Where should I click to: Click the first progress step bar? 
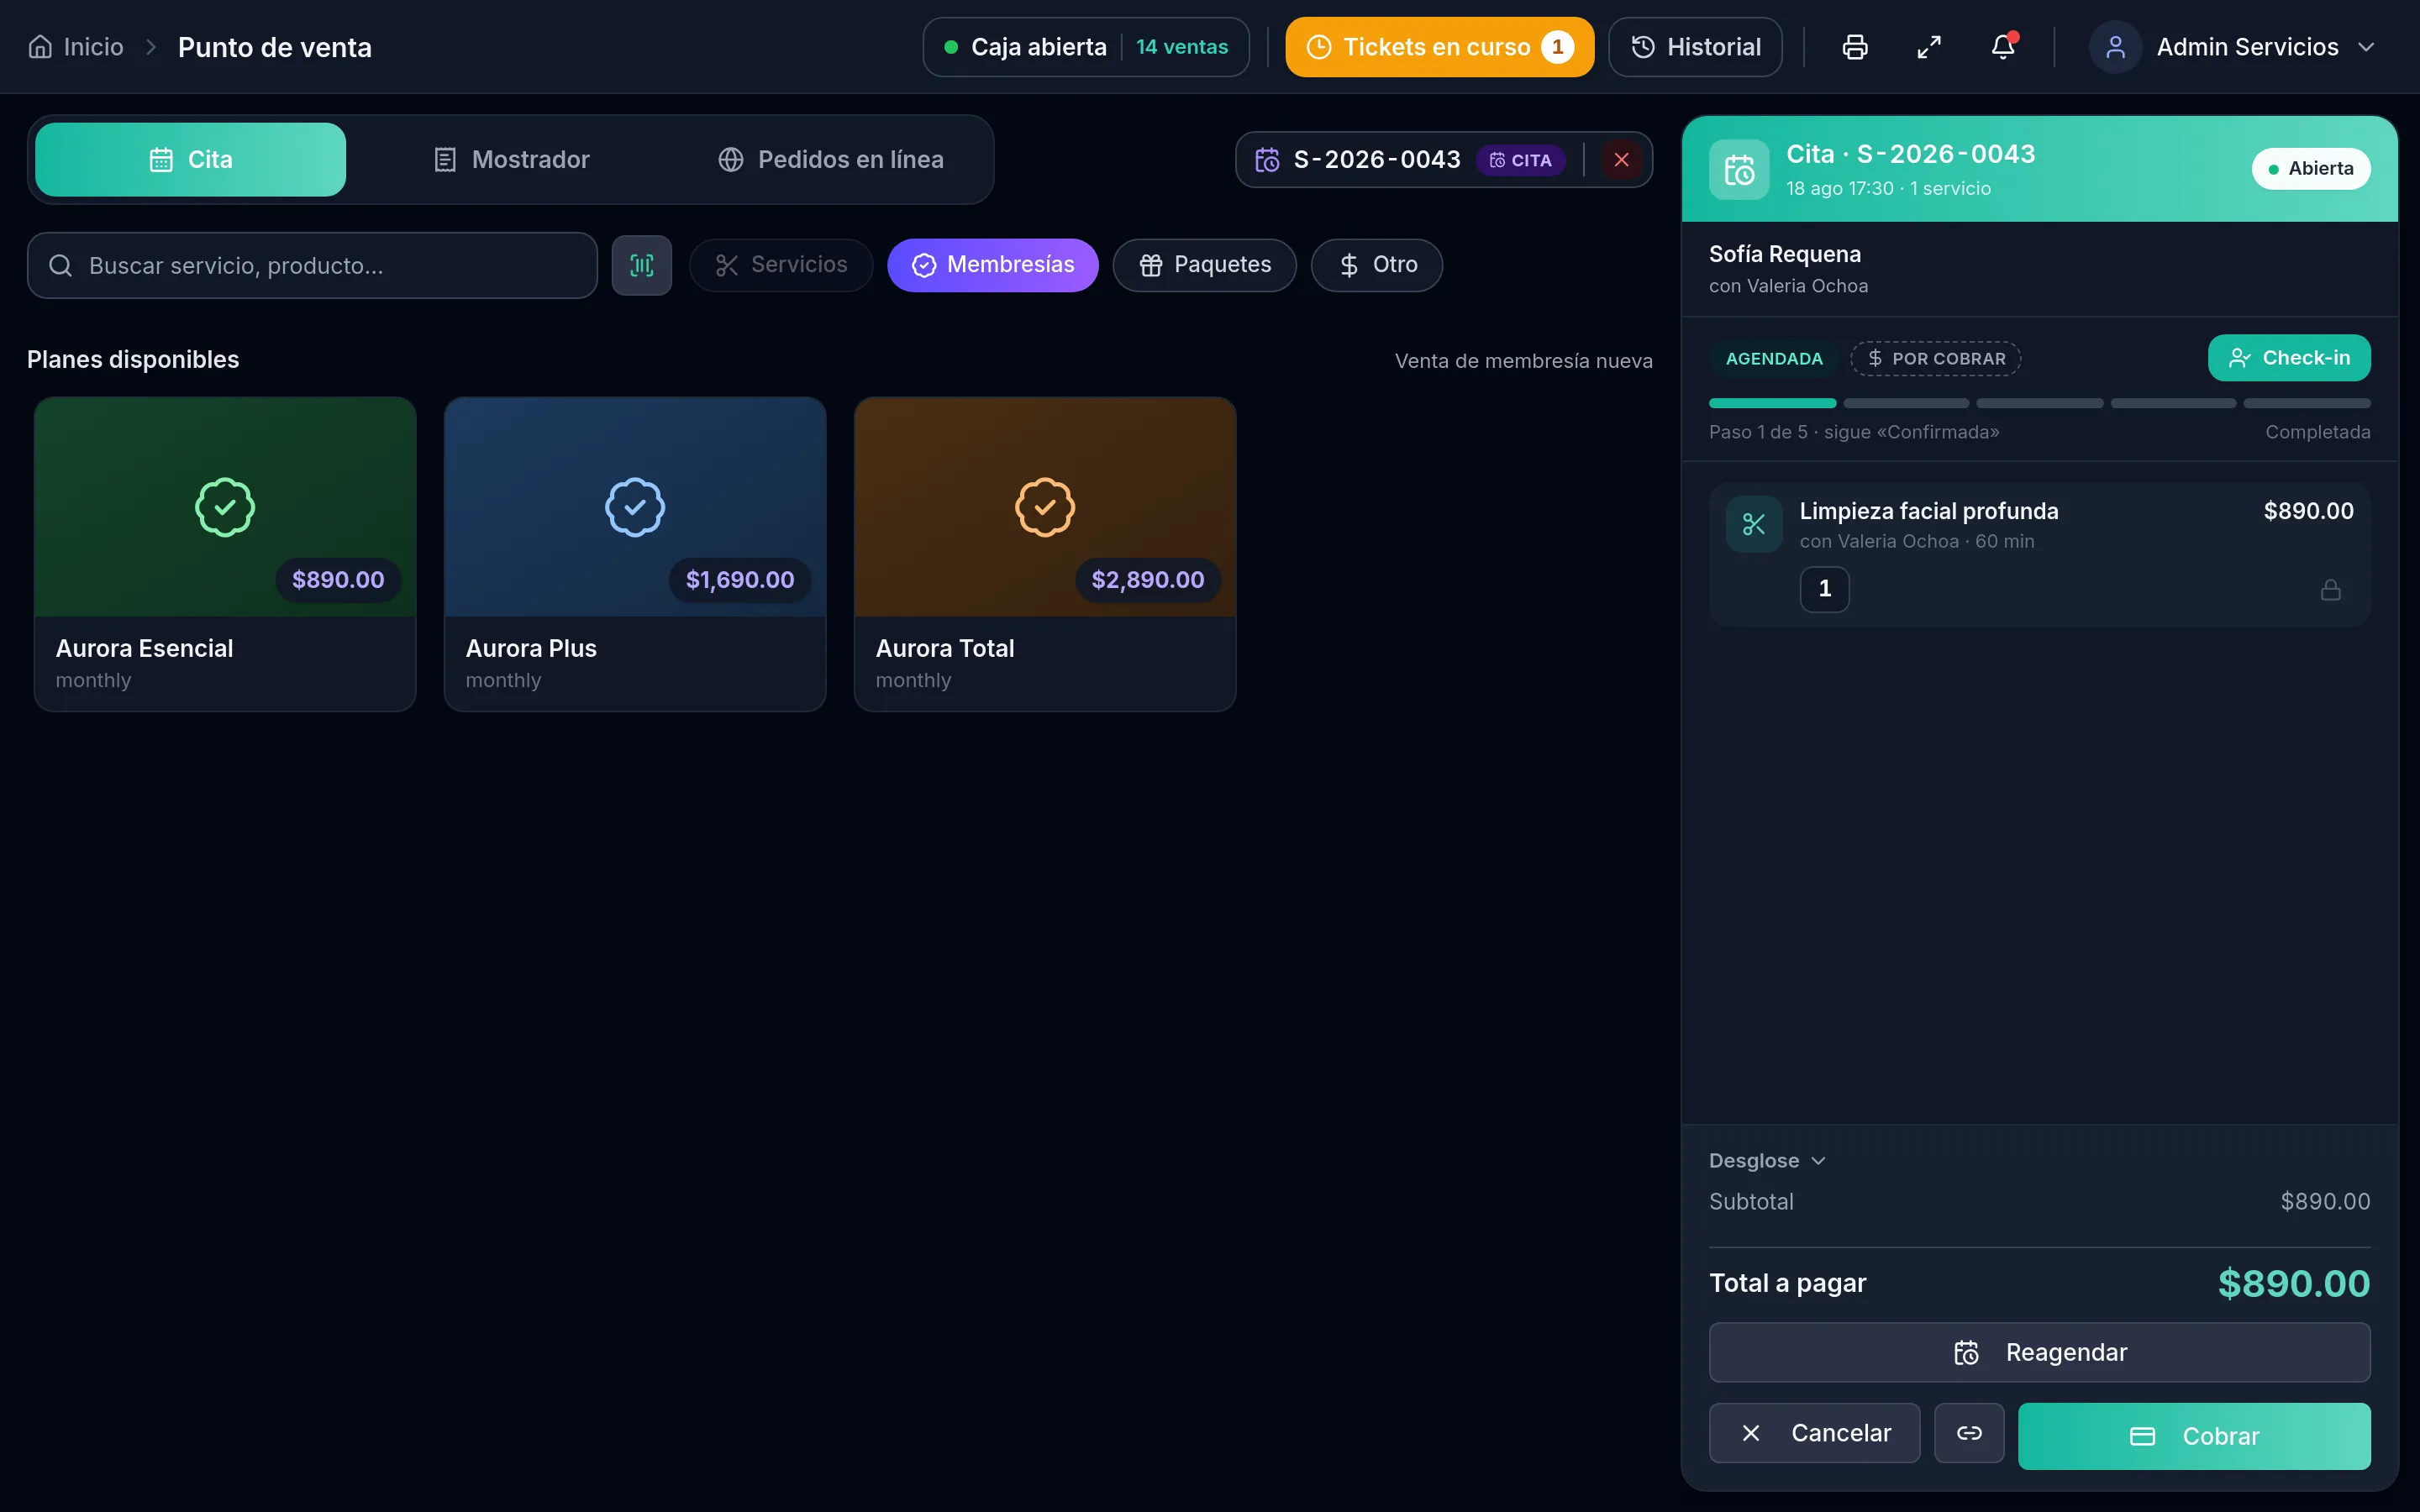click(1772, 403)
